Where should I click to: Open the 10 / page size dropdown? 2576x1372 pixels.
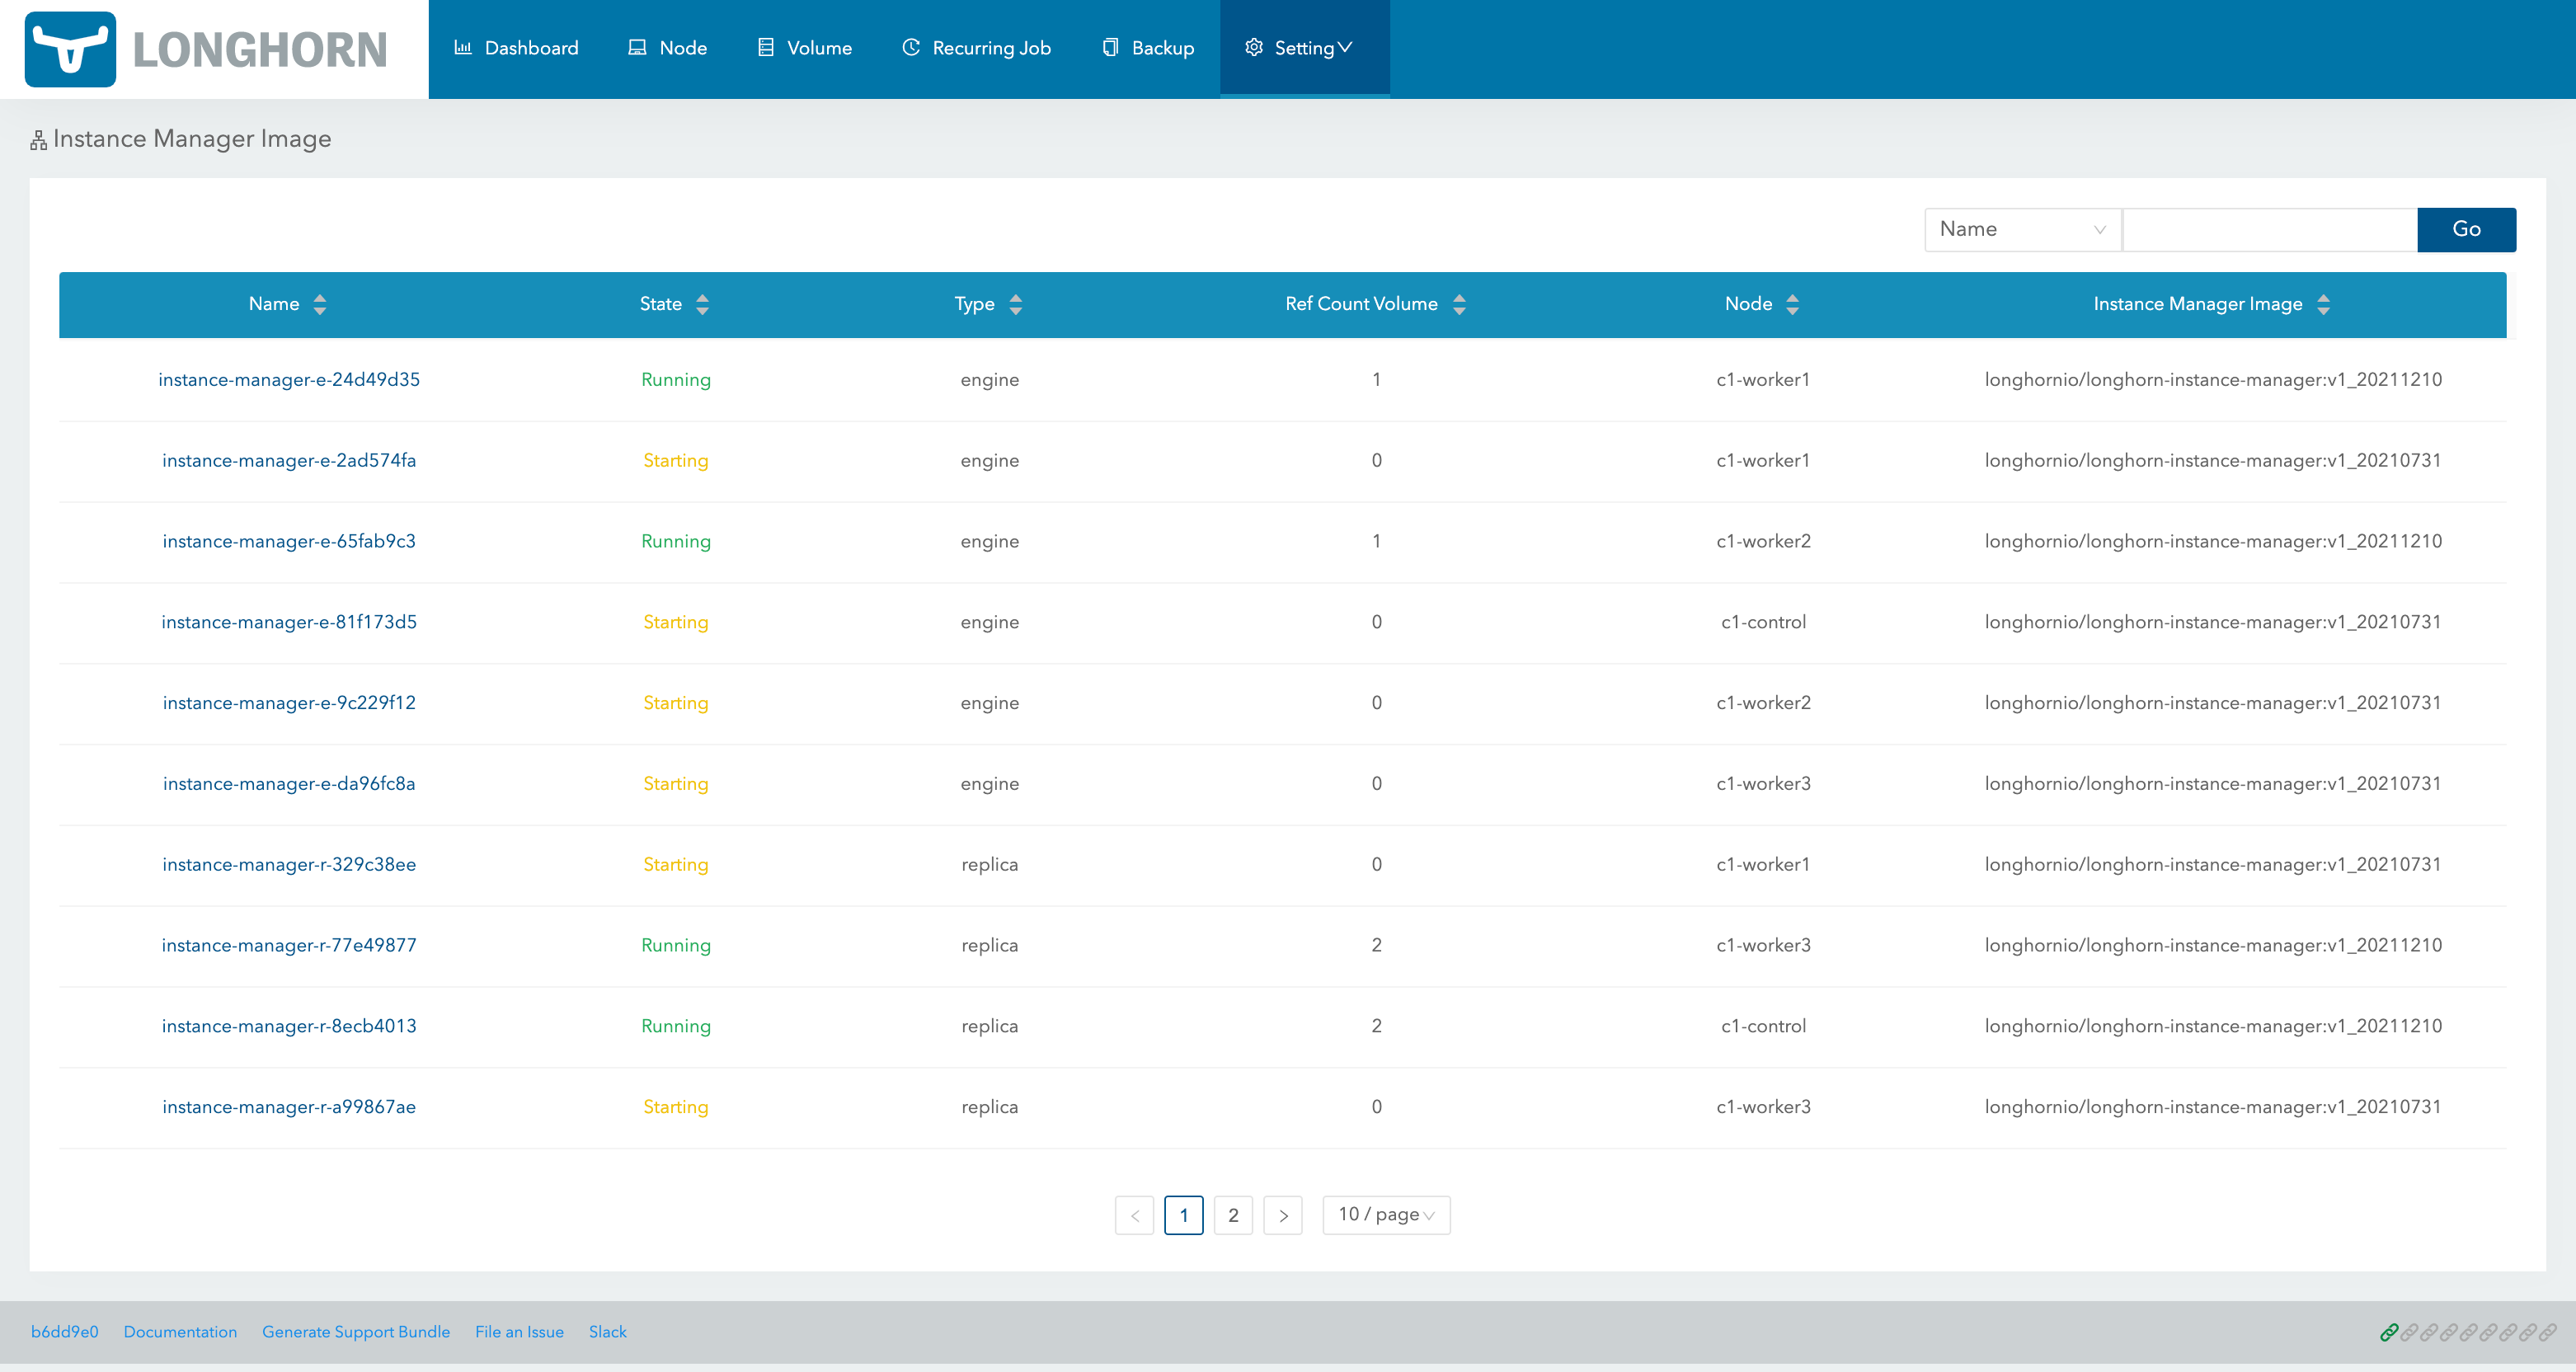(1386, 1215)
